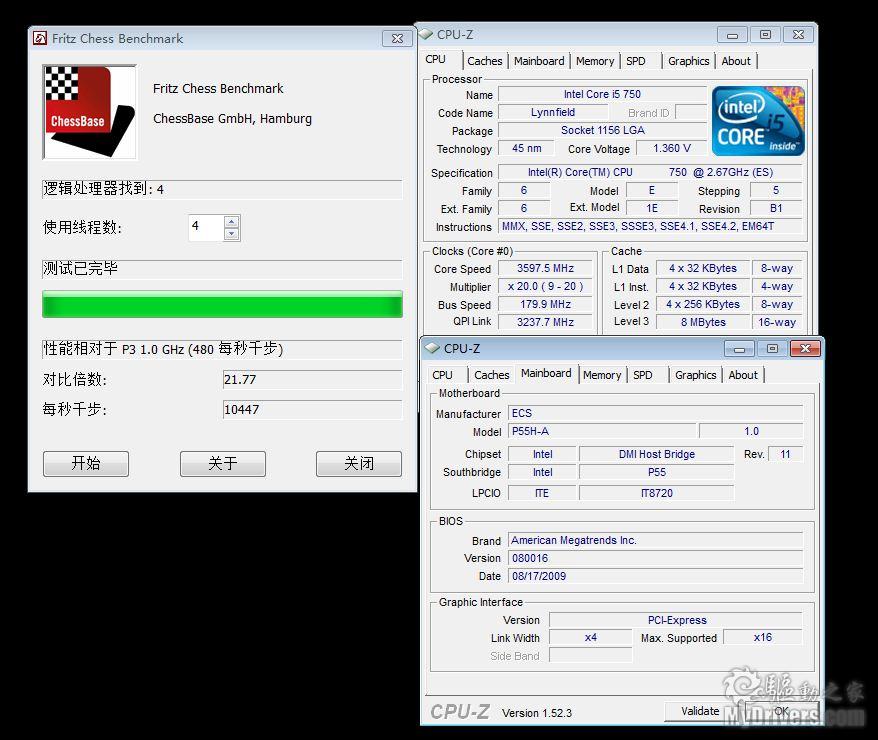The height and width of the screenshot is (740, 878).
Task: Click the 对比倍数 value 21.77
Action: click(312, 380)
